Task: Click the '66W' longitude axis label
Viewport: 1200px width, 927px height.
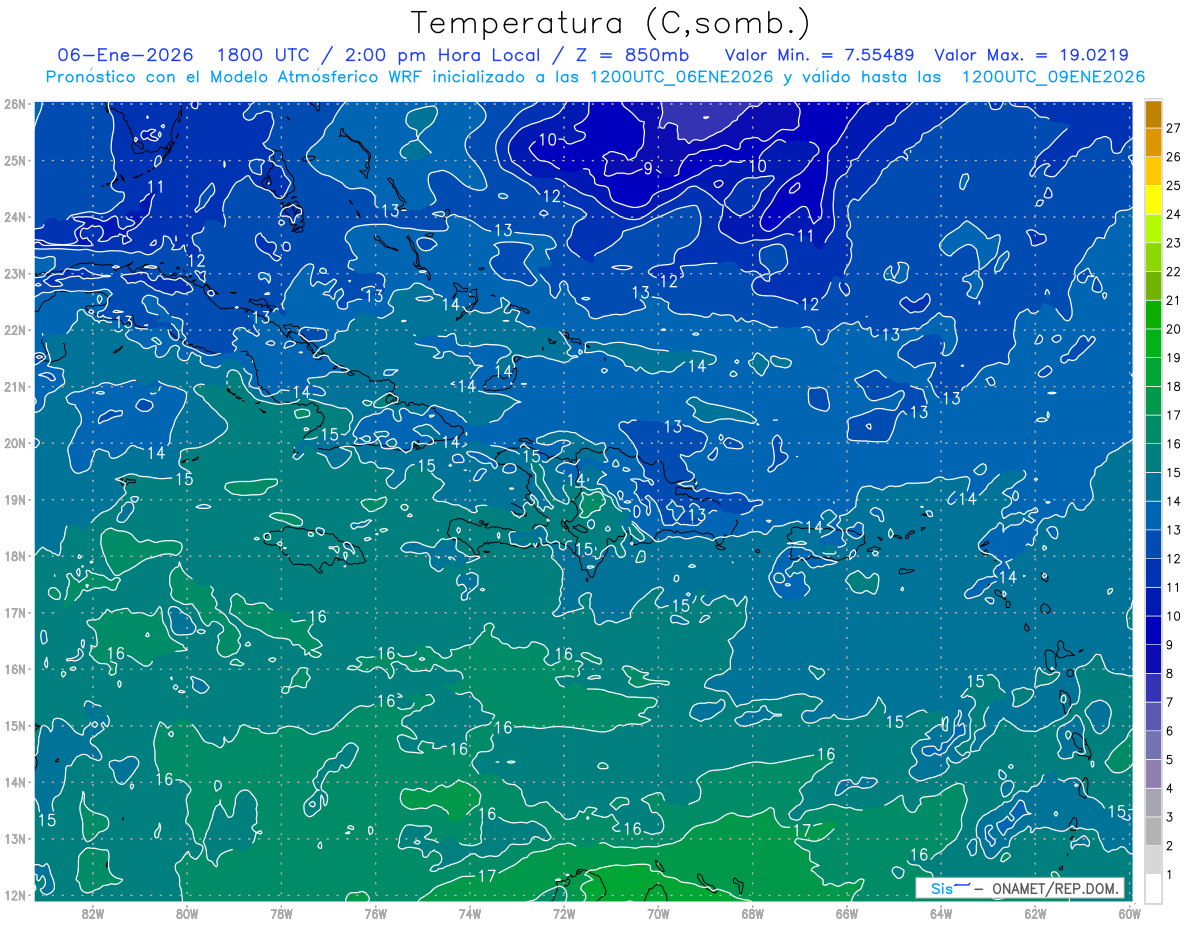Action: tap(847, 913)
